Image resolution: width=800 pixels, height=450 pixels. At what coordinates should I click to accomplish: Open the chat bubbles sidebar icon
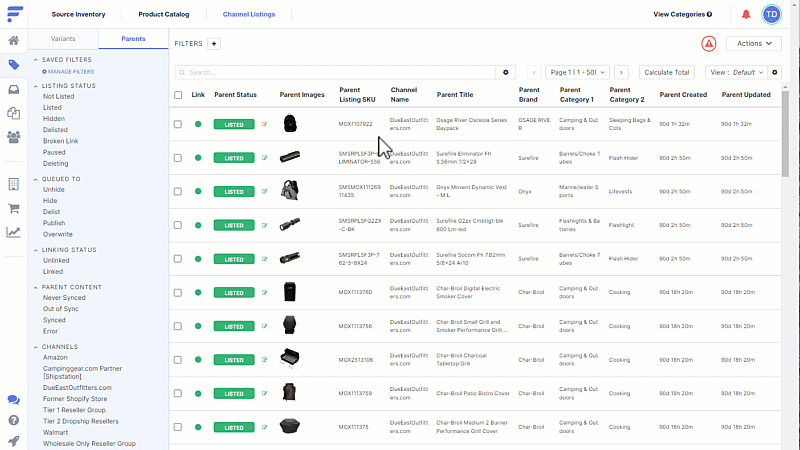click(x=14, y=399)
